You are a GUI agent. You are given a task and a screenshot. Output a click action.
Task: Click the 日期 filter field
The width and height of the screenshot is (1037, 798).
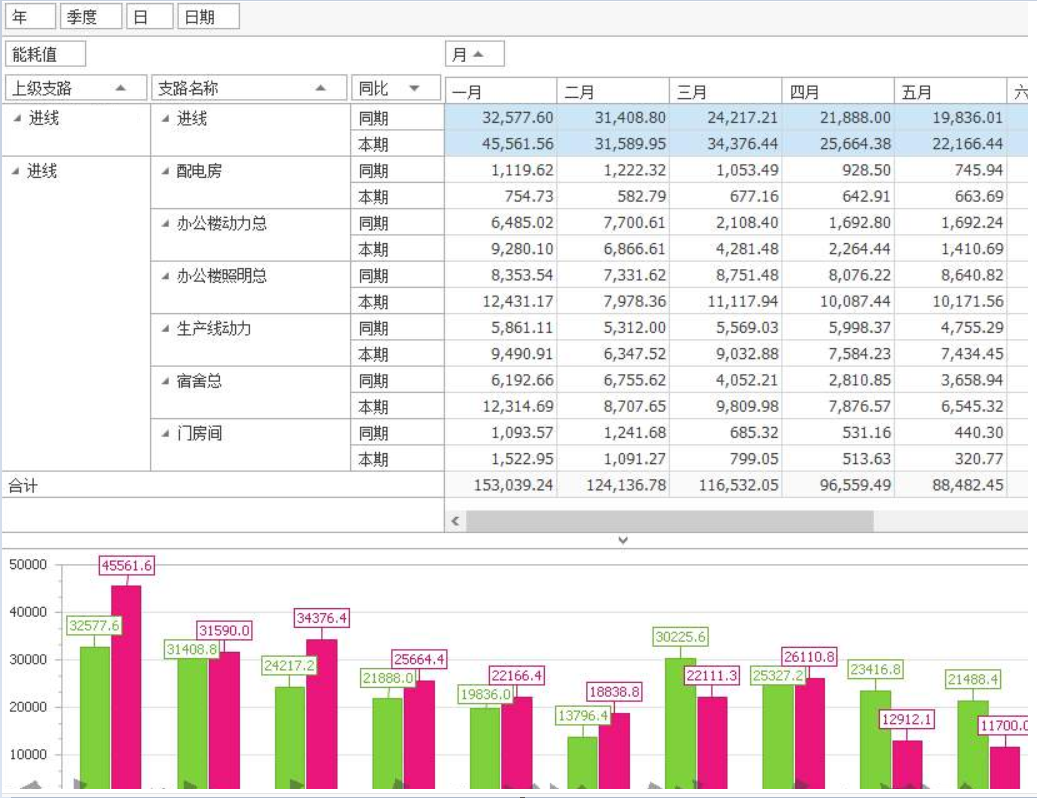click(208, 16)
